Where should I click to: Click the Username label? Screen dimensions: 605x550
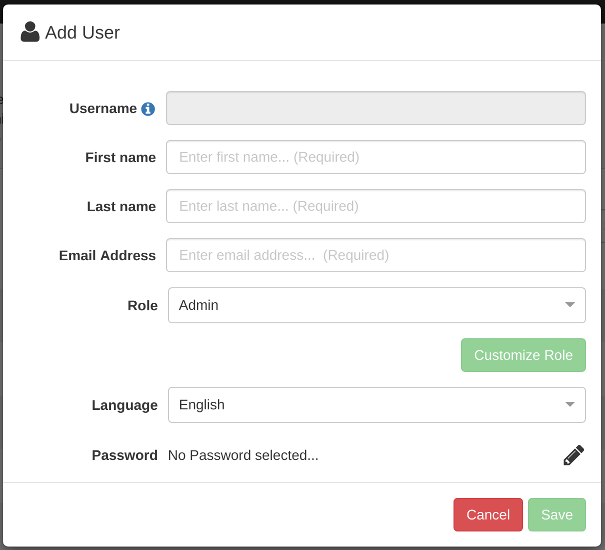click(103, 108)
